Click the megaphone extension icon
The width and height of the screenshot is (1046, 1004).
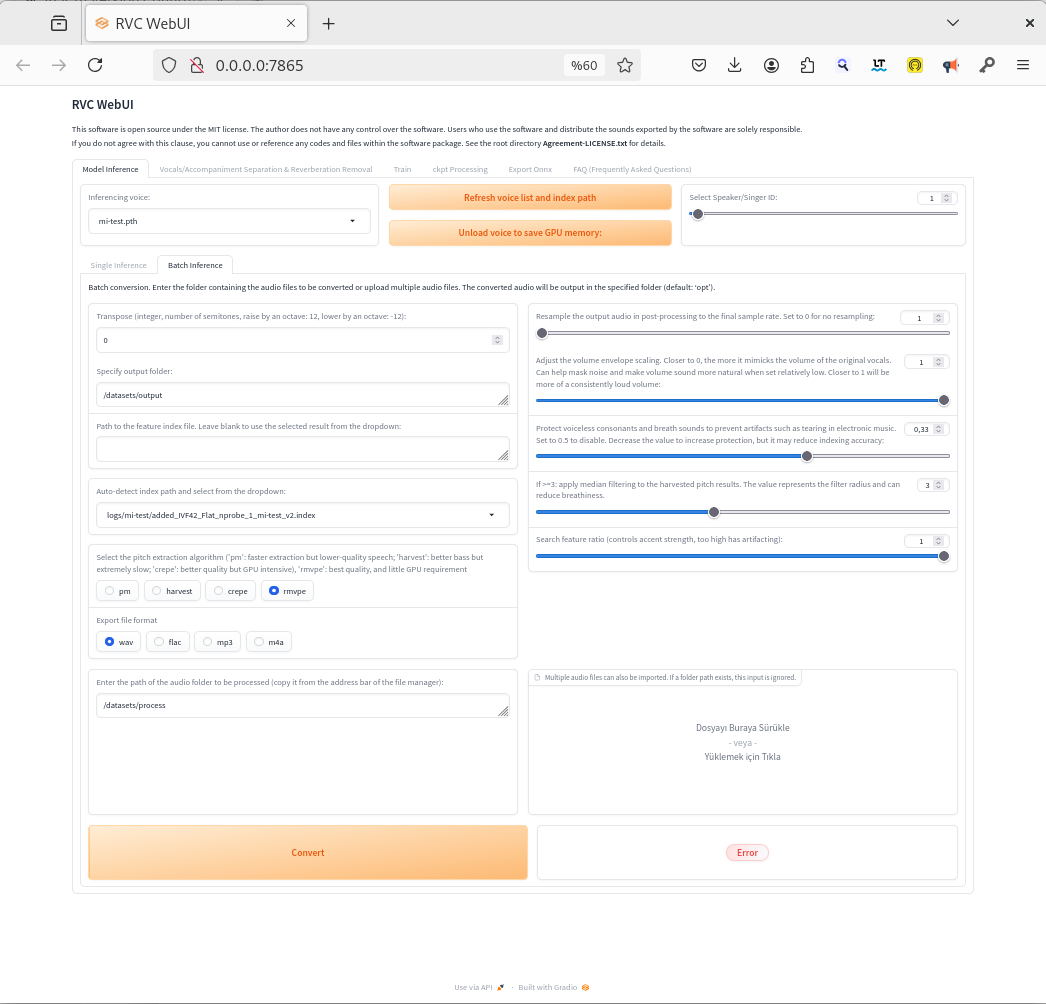point(951,65)
